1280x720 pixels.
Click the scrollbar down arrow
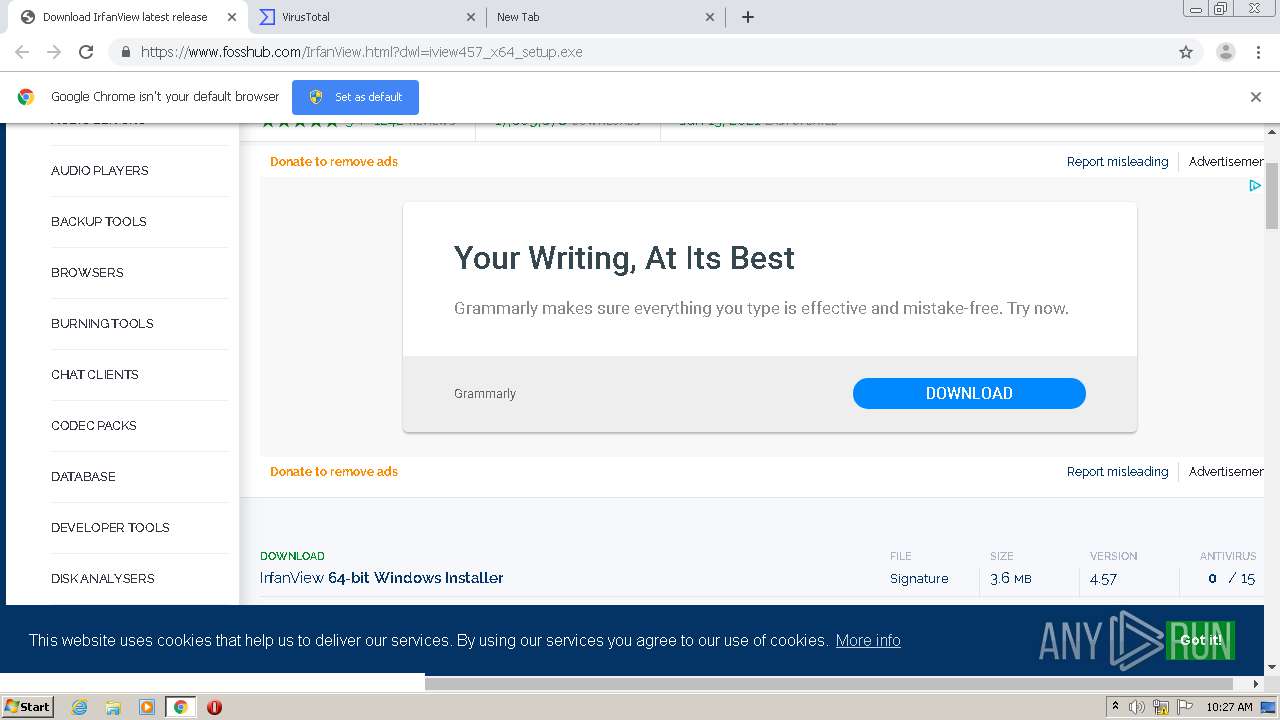pyautogui.click(x=1272, y=667)
